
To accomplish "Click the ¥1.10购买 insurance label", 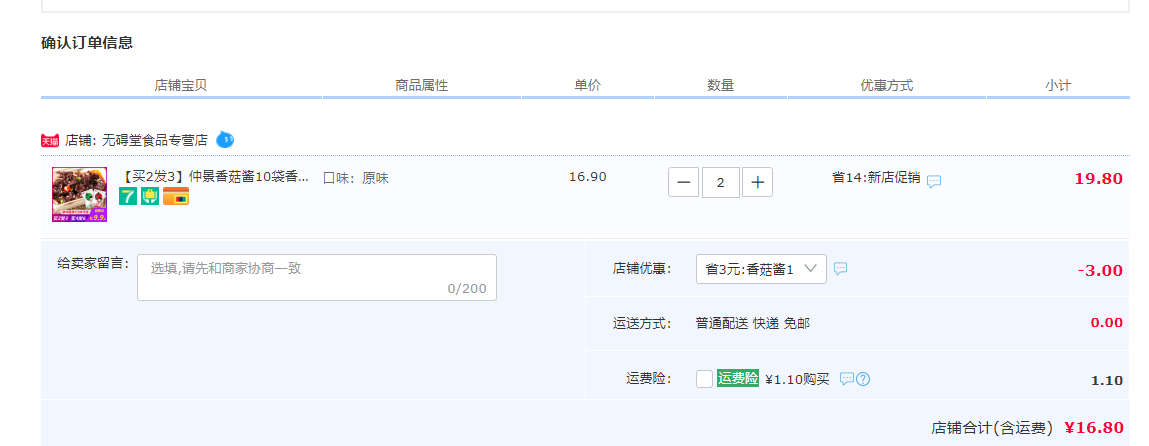I will pyautogui.click(x=797, y=379).
